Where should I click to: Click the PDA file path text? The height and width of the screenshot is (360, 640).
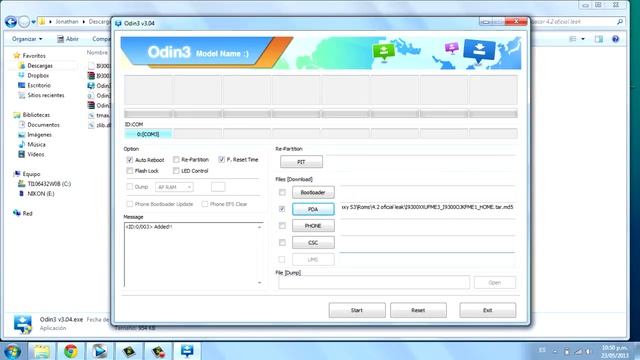[x=427, y=207]
